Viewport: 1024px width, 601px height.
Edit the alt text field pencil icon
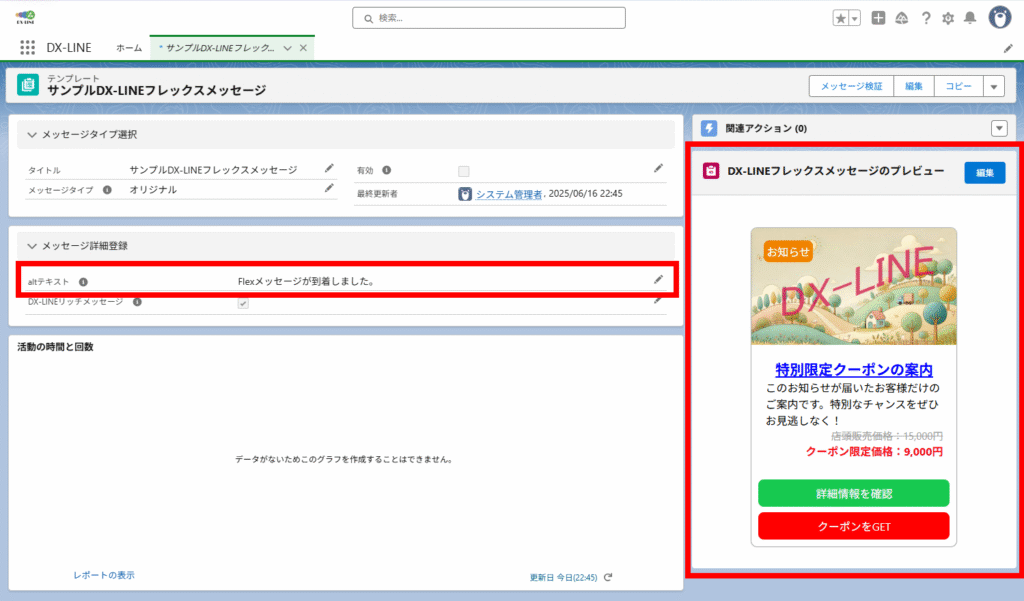click(x=658, y=280)
